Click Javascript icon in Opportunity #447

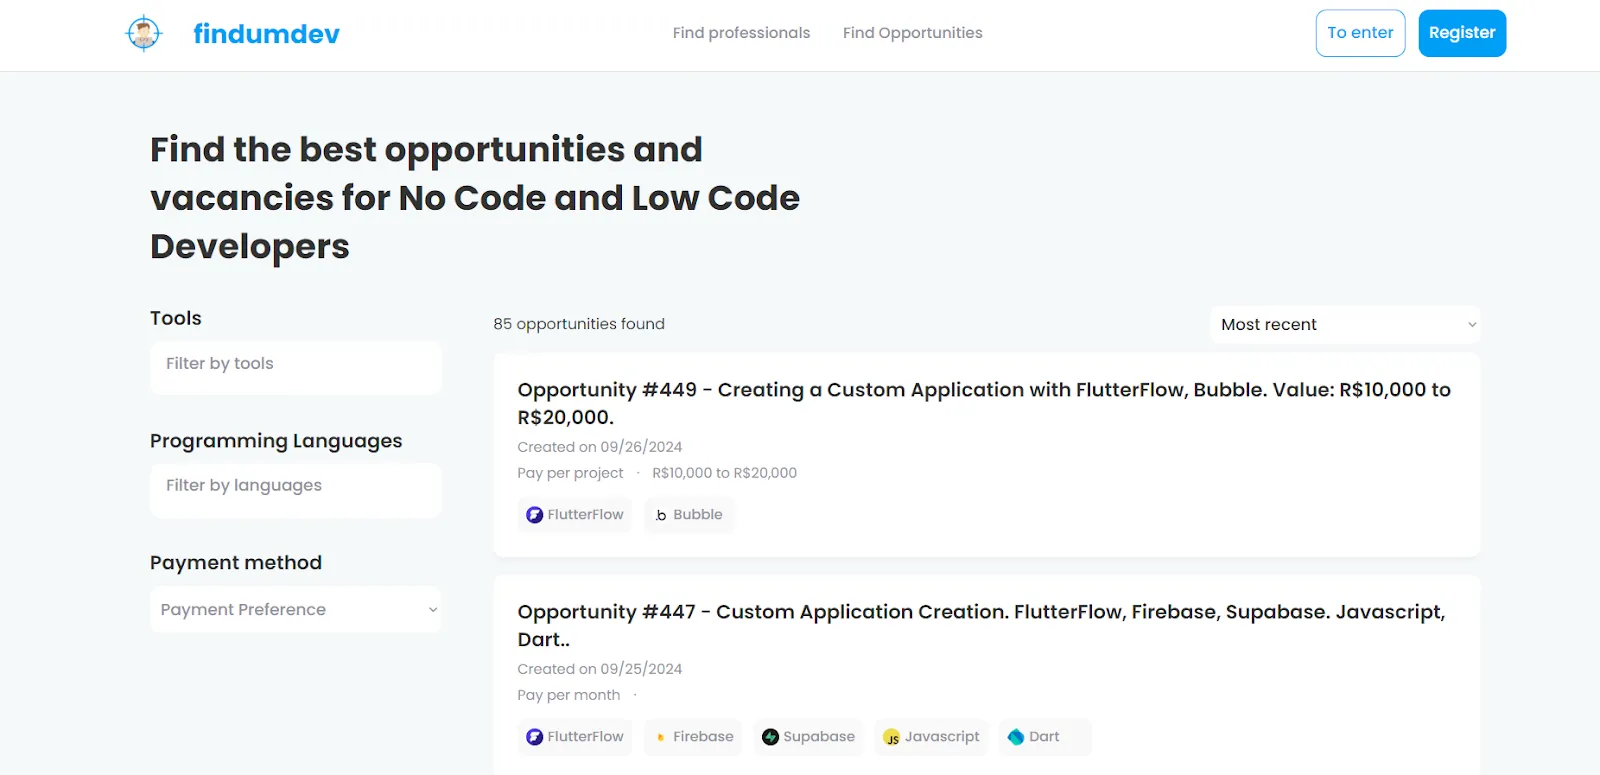[x=892, y=738]
